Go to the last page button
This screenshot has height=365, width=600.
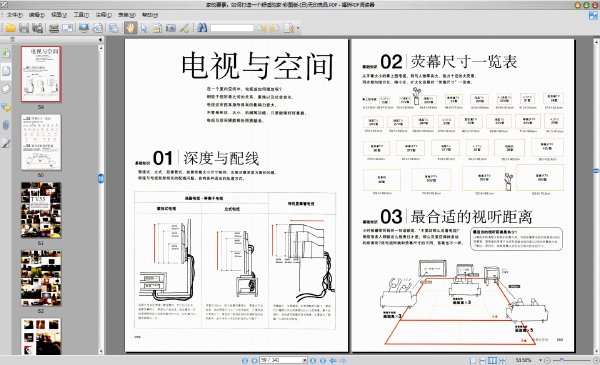click(x=323, y=360)
